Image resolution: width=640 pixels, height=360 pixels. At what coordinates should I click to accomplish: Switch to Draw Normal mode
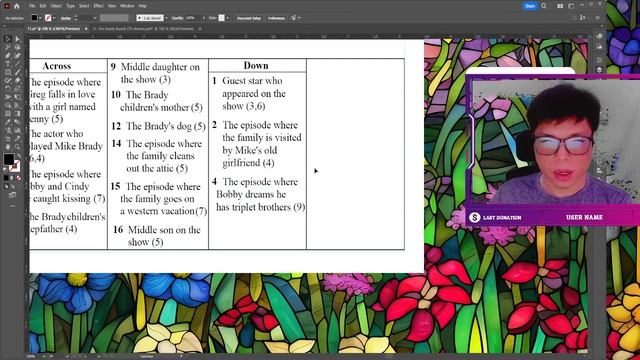click(6, 186)
